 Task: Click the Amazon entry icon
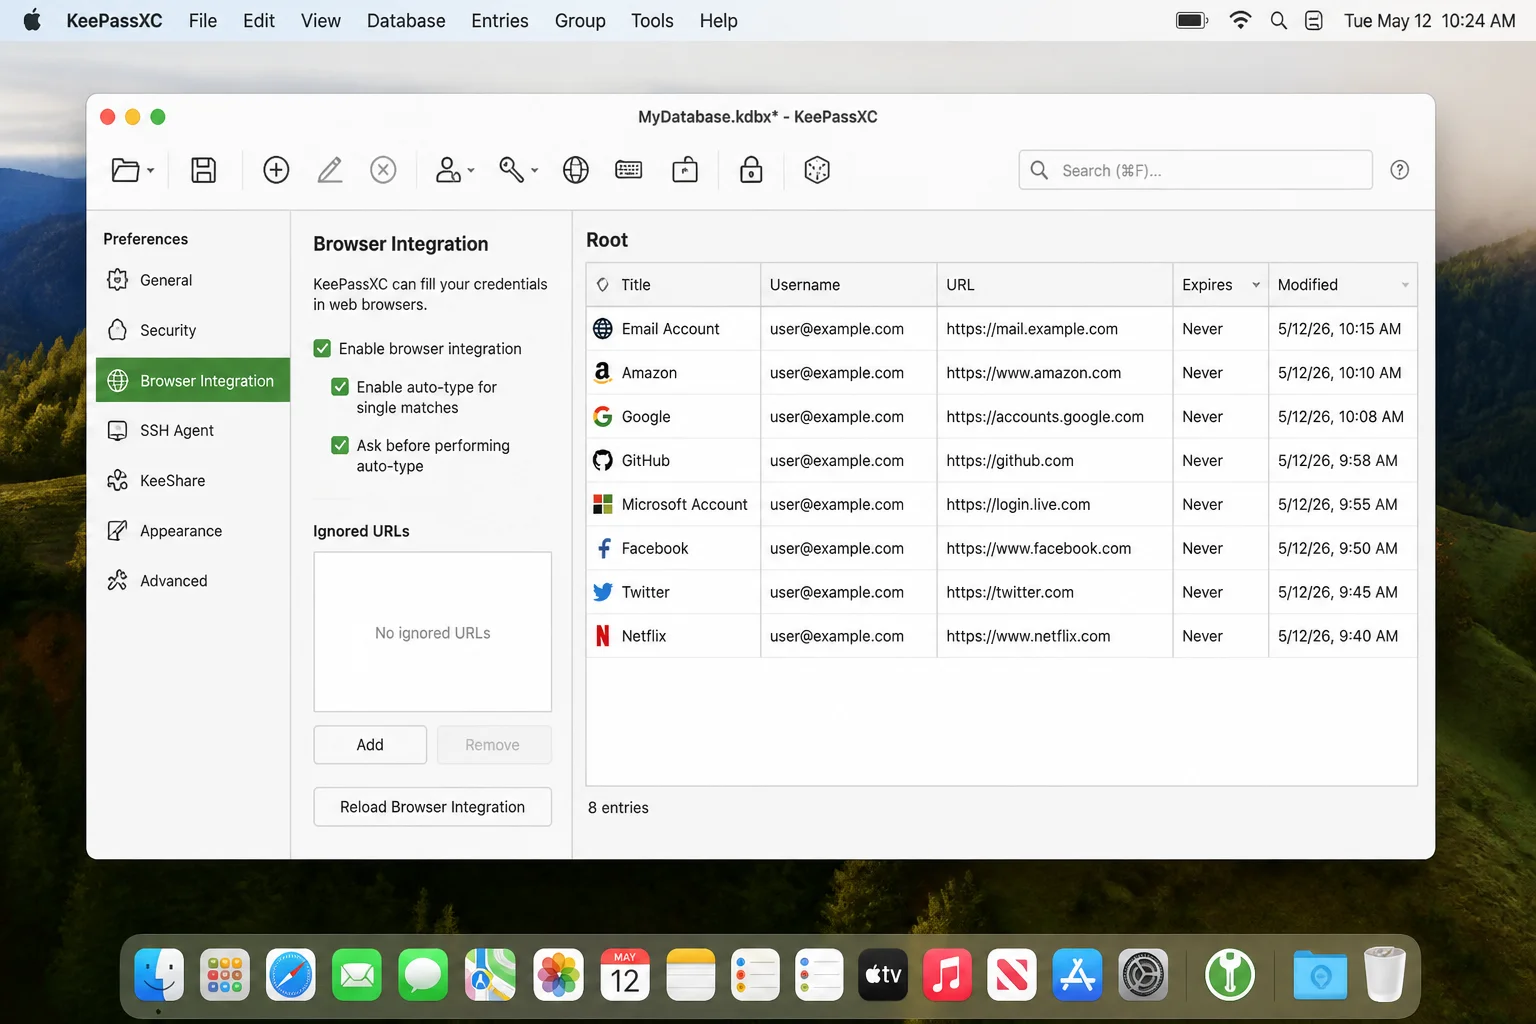603,373
